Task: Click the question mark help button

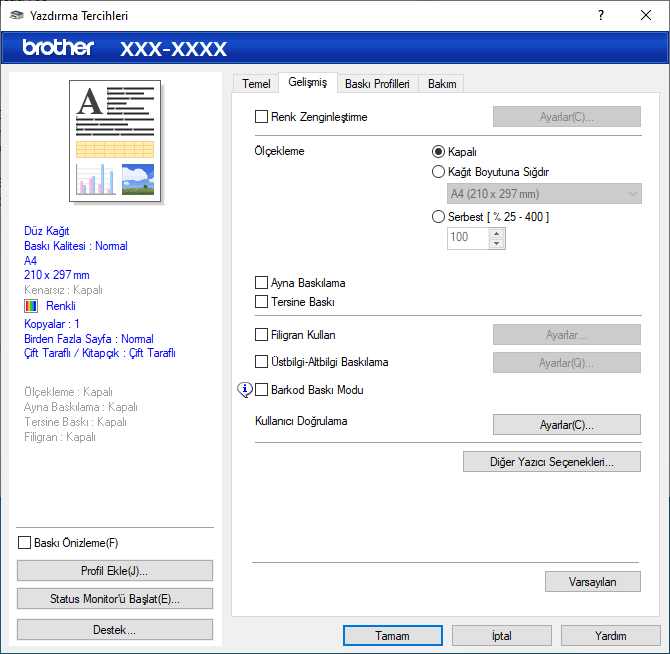Action: pyautogui.click(x=601, y=16)
